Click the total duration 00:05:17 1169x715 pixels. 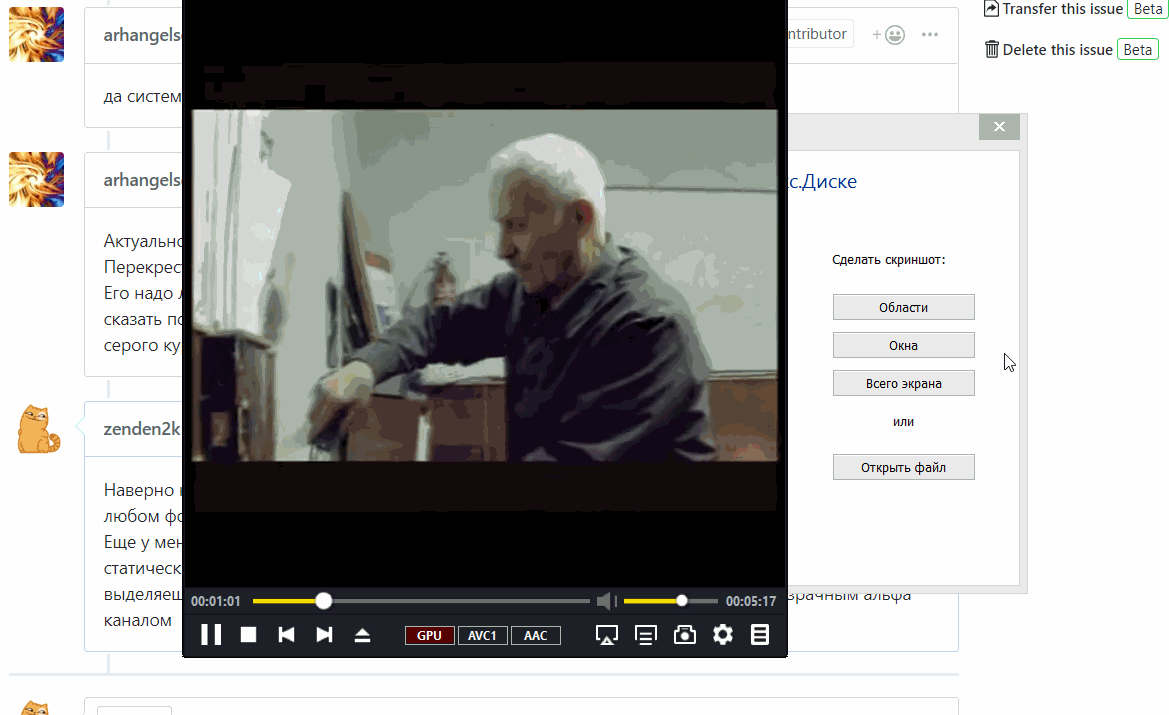click(751, 601)
